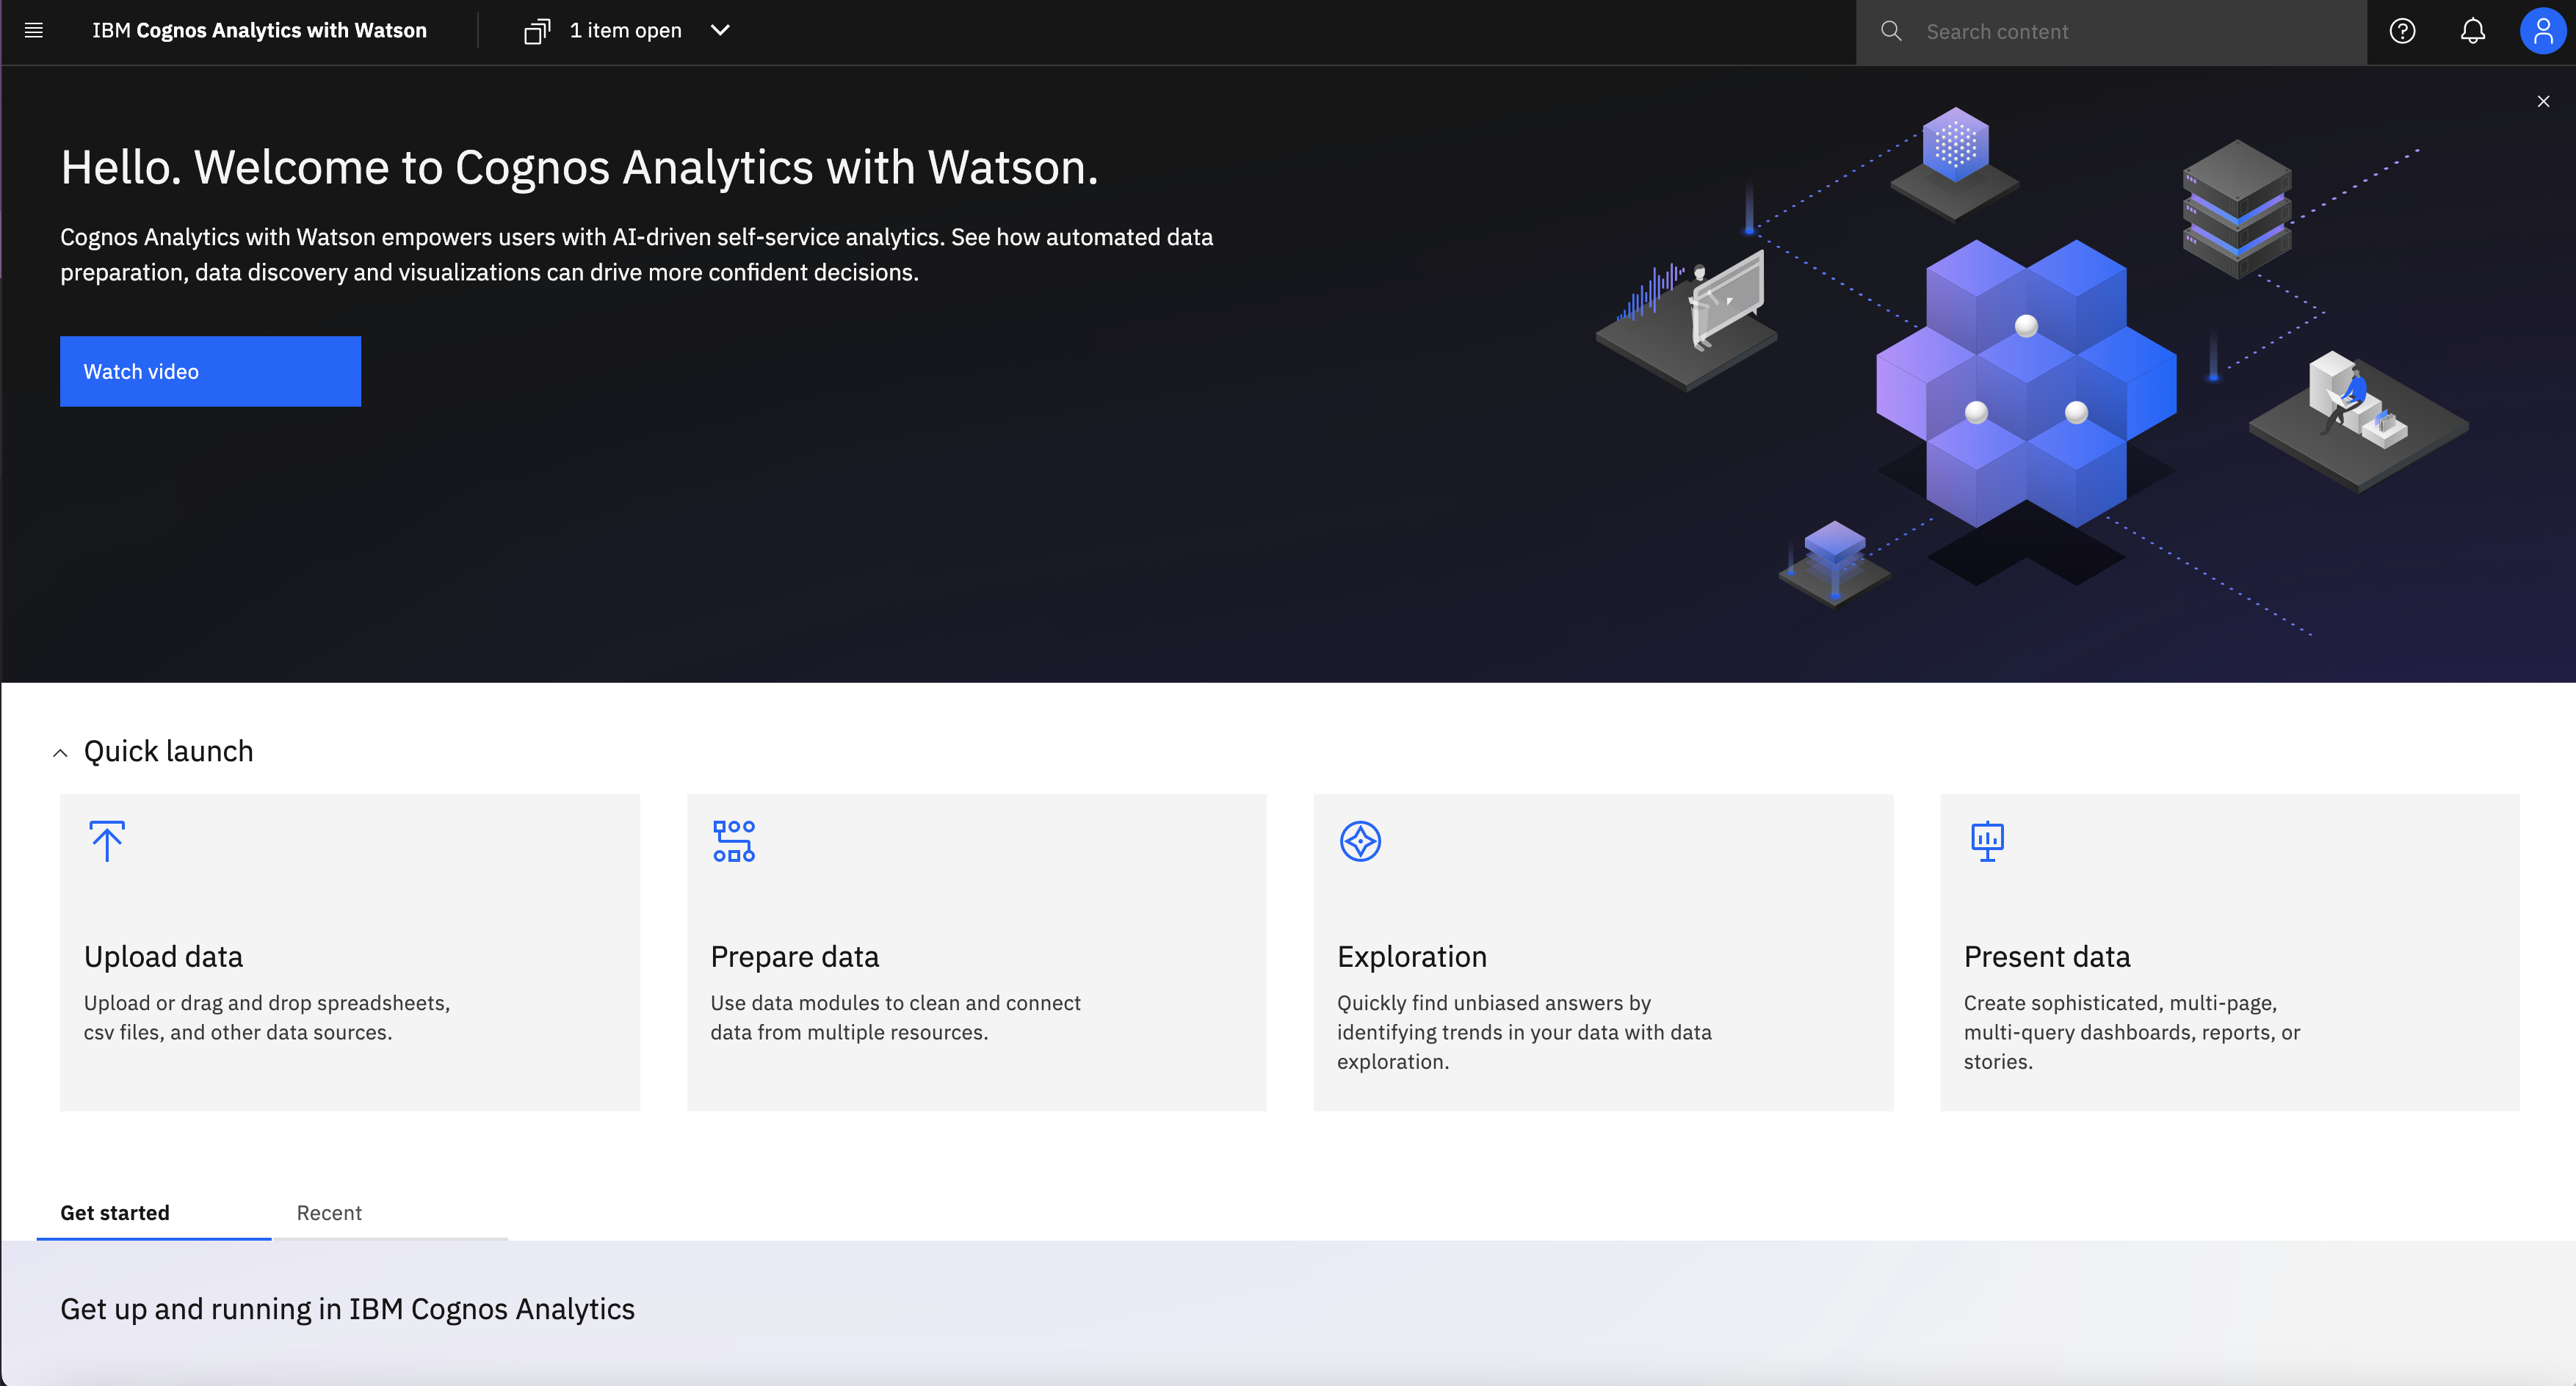Viewport: 2576px width, 1386px height.
Task: Click the Upload data arrow icon
Action: (107, 841)
